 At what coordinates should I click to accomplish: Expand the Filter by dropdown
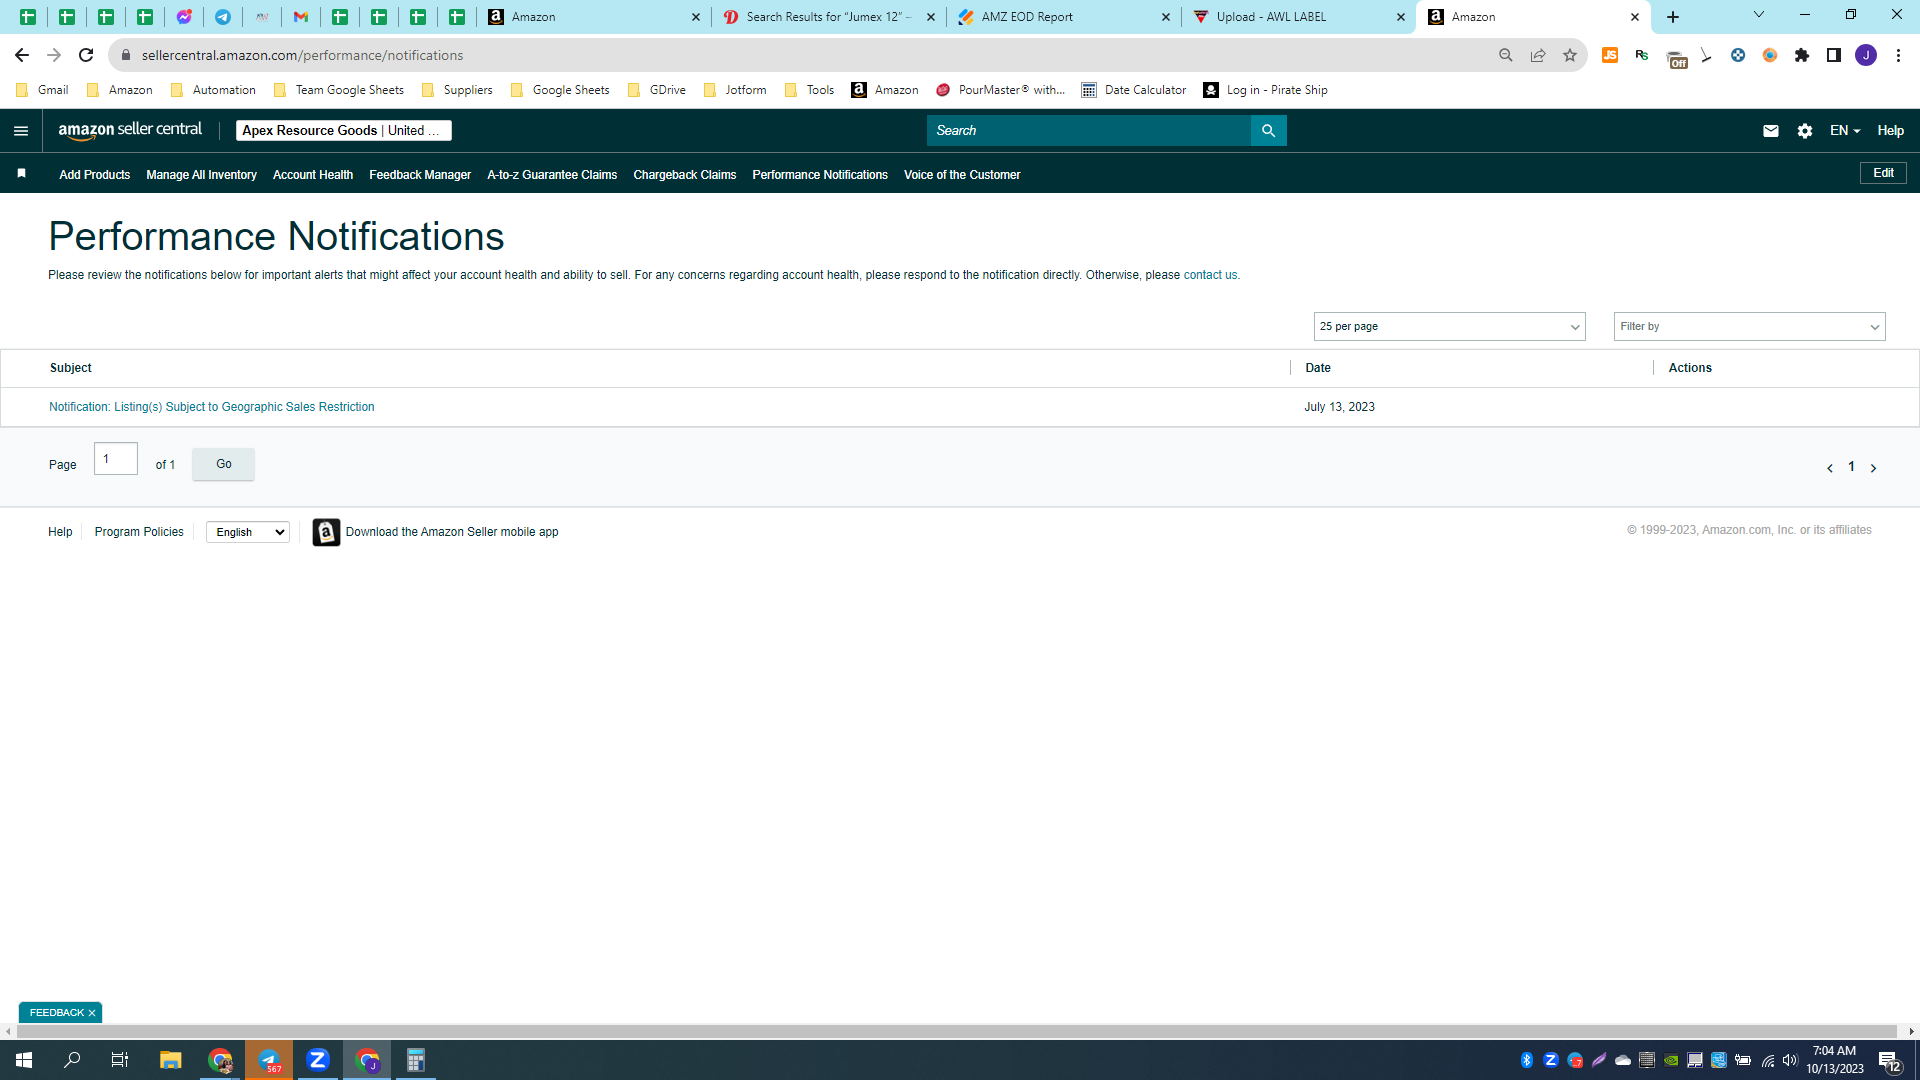pos(1749,327)
